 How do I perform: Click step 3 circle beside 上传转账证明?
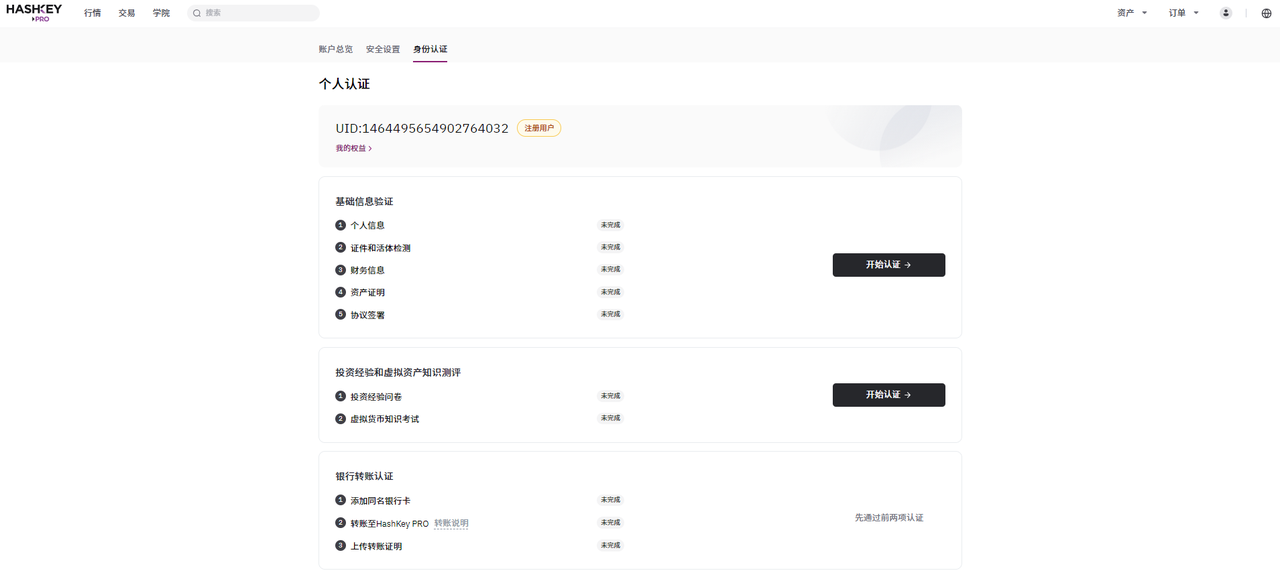click(340, 546)
